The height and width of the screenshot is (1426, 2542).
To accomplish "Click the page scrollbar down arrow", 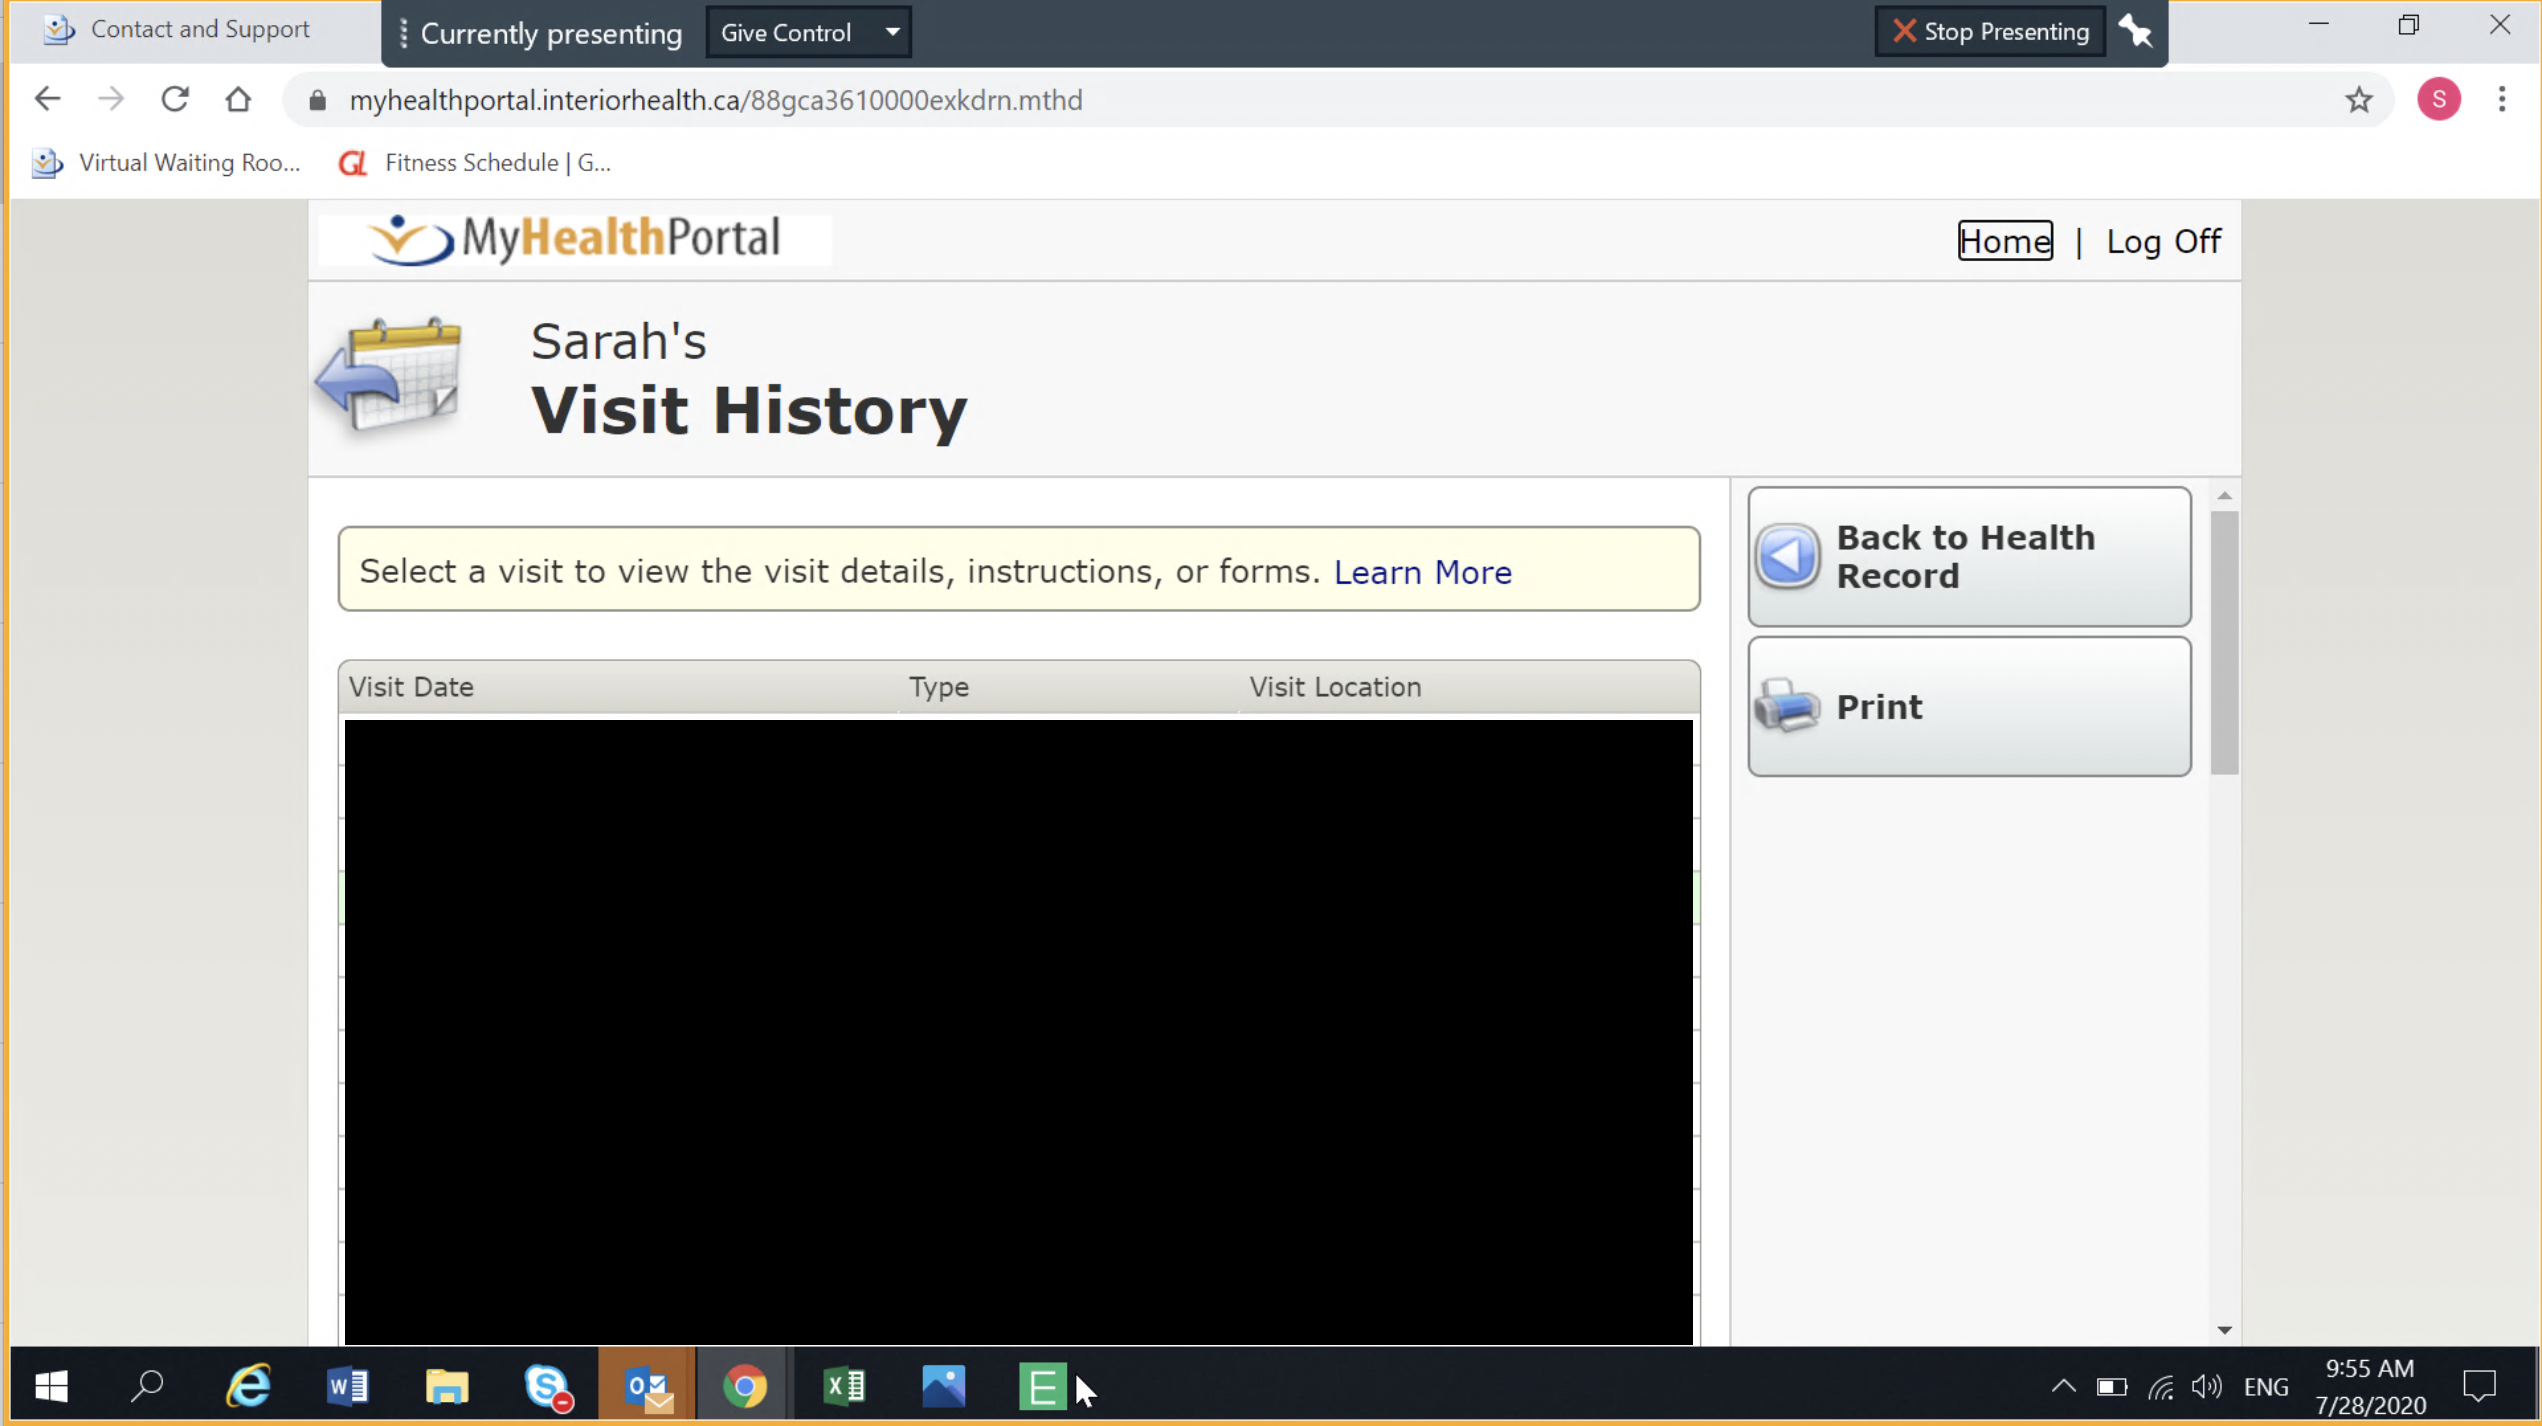I will point(2224,1329).
